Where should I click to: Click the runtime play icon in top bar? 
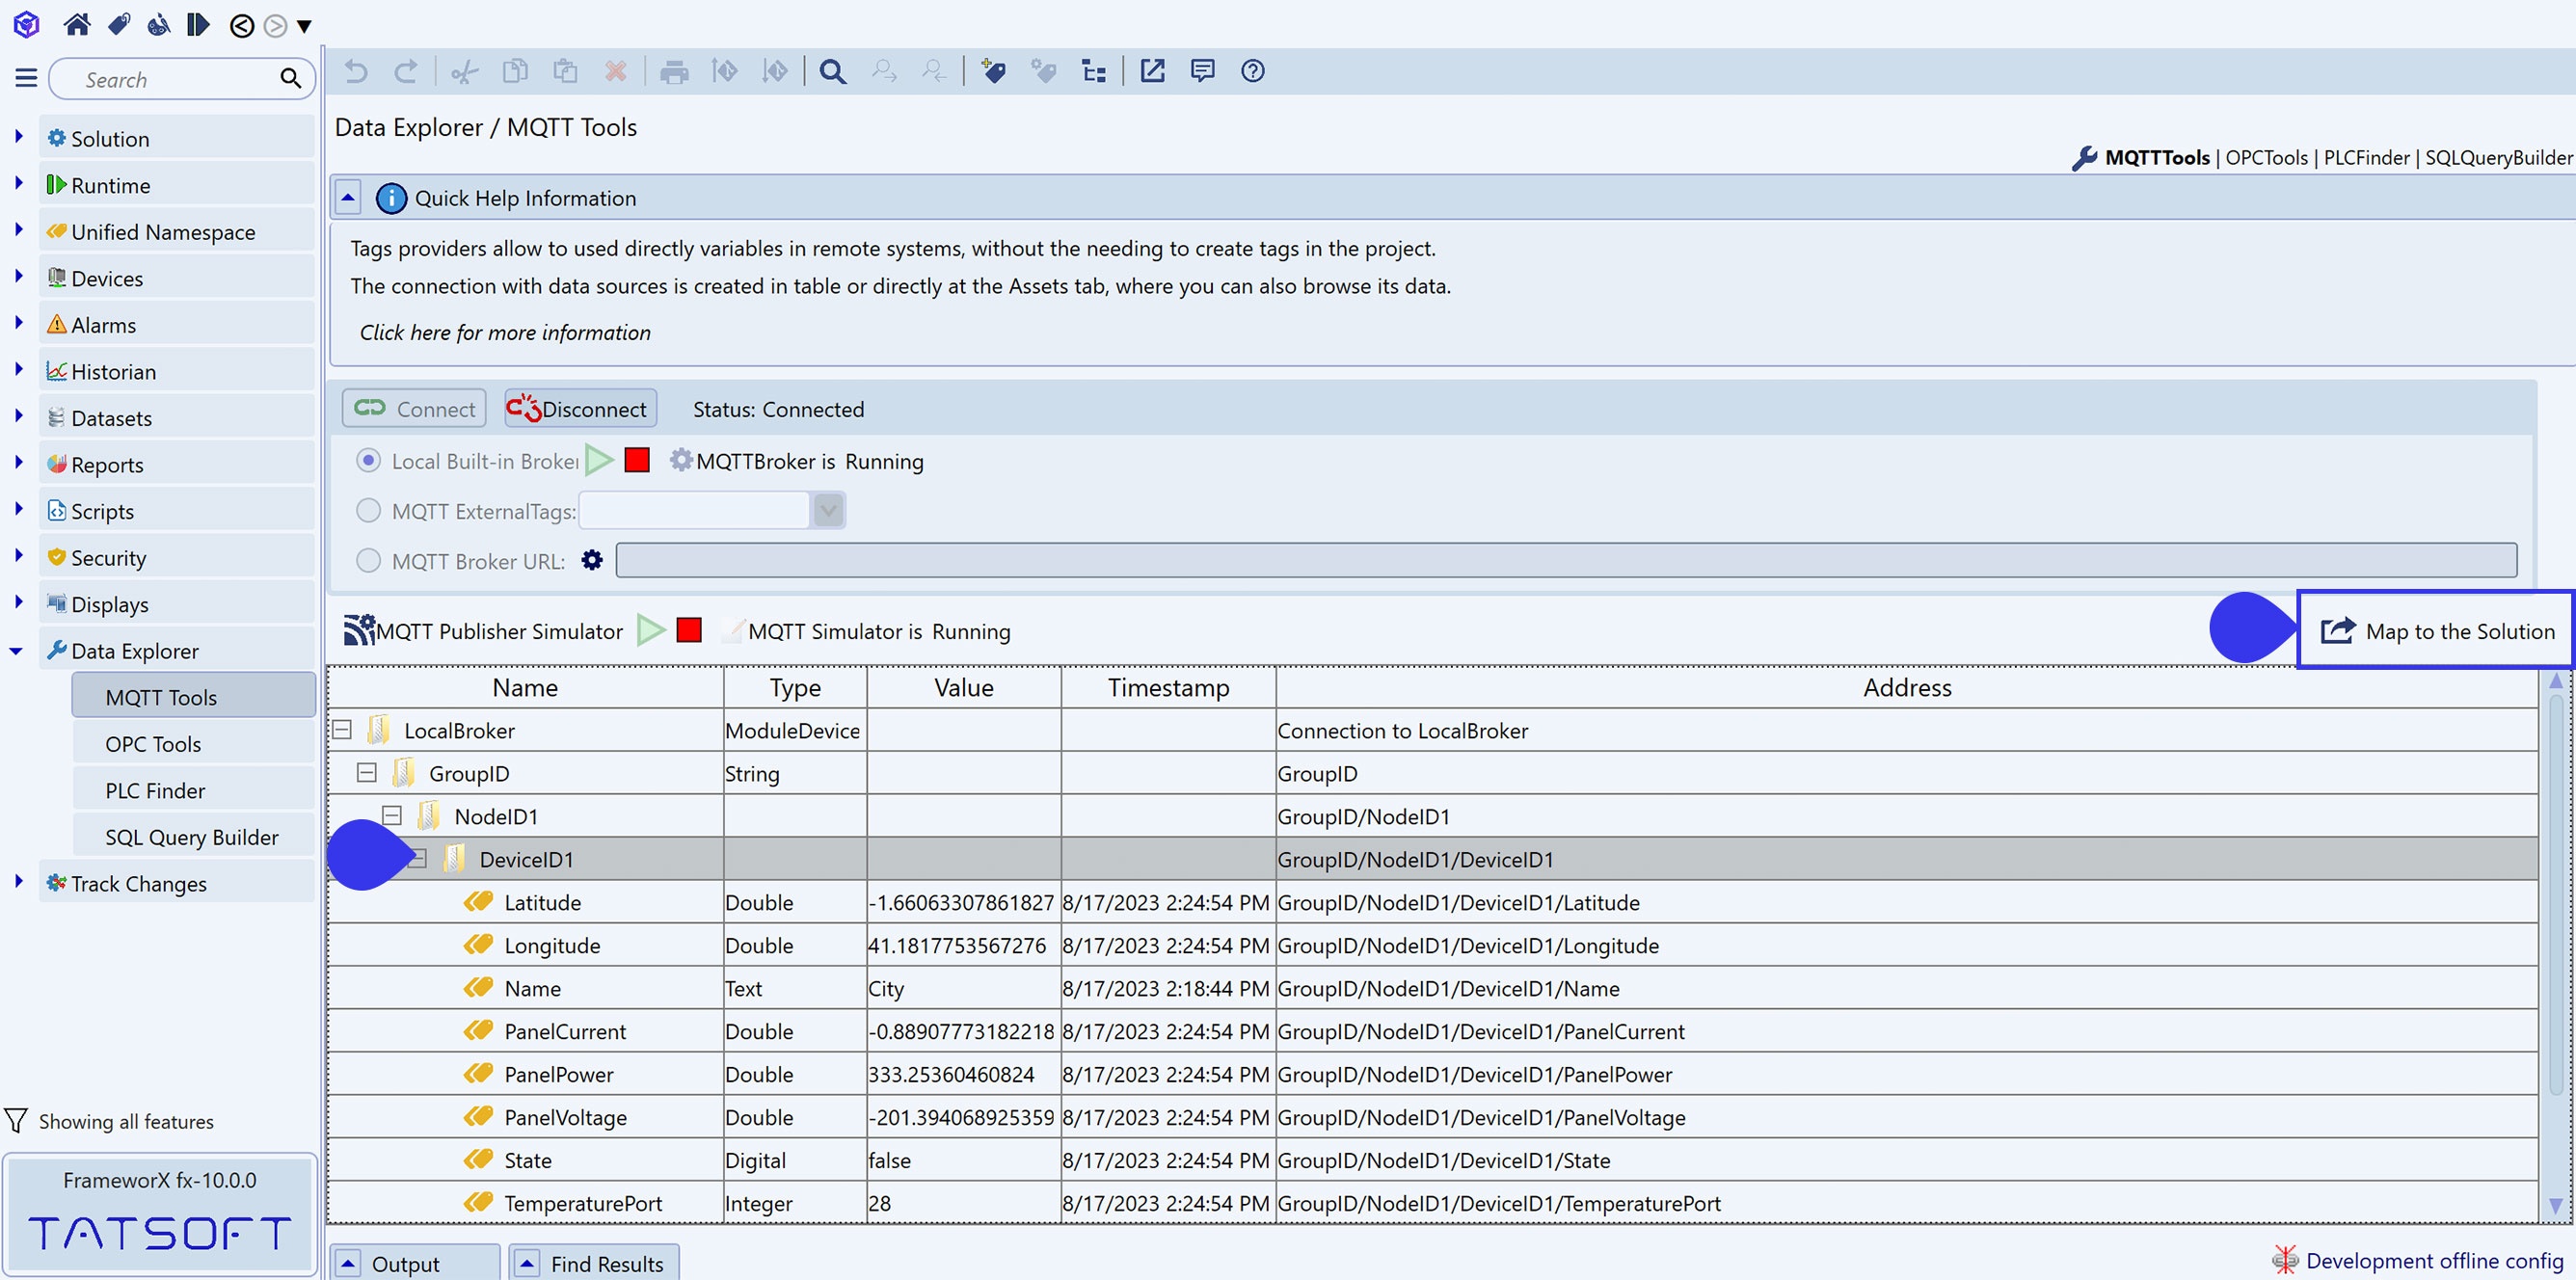(x=198, y=24)
